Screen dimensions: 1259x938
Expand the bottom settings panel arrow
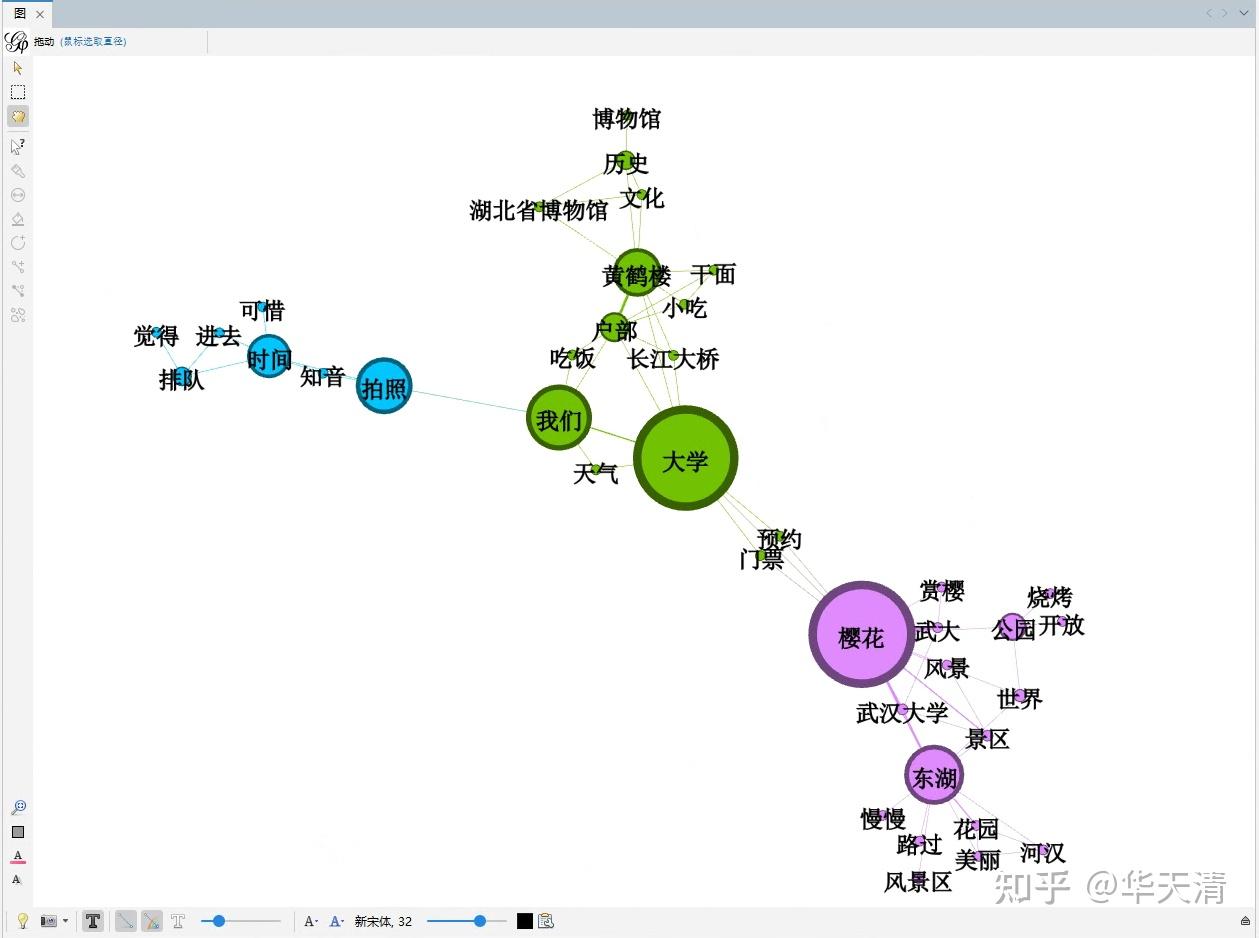point(1245,921)
